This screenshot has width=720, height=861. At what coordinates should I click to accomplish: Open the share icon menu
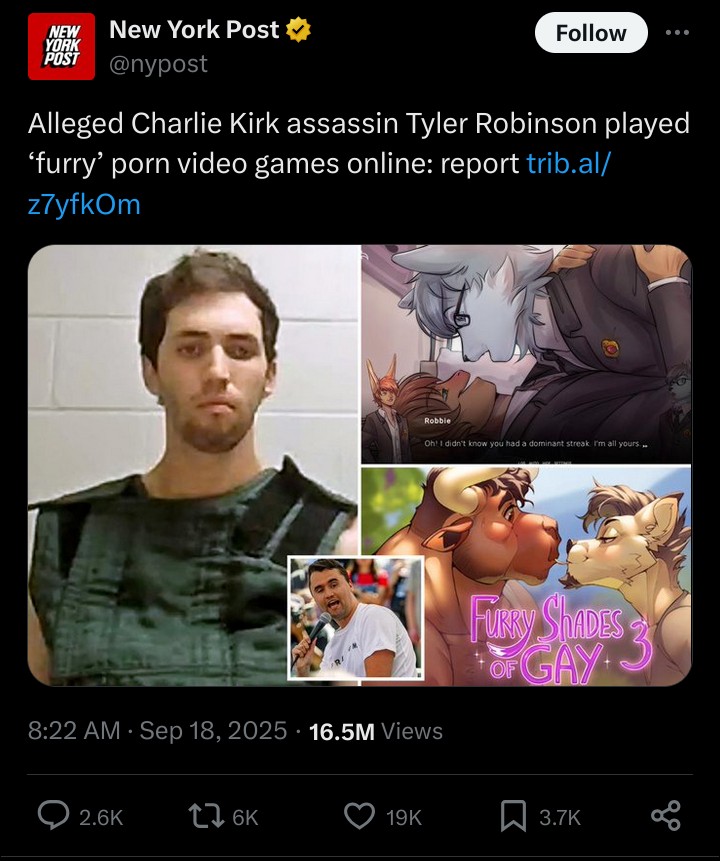(666, 815)
